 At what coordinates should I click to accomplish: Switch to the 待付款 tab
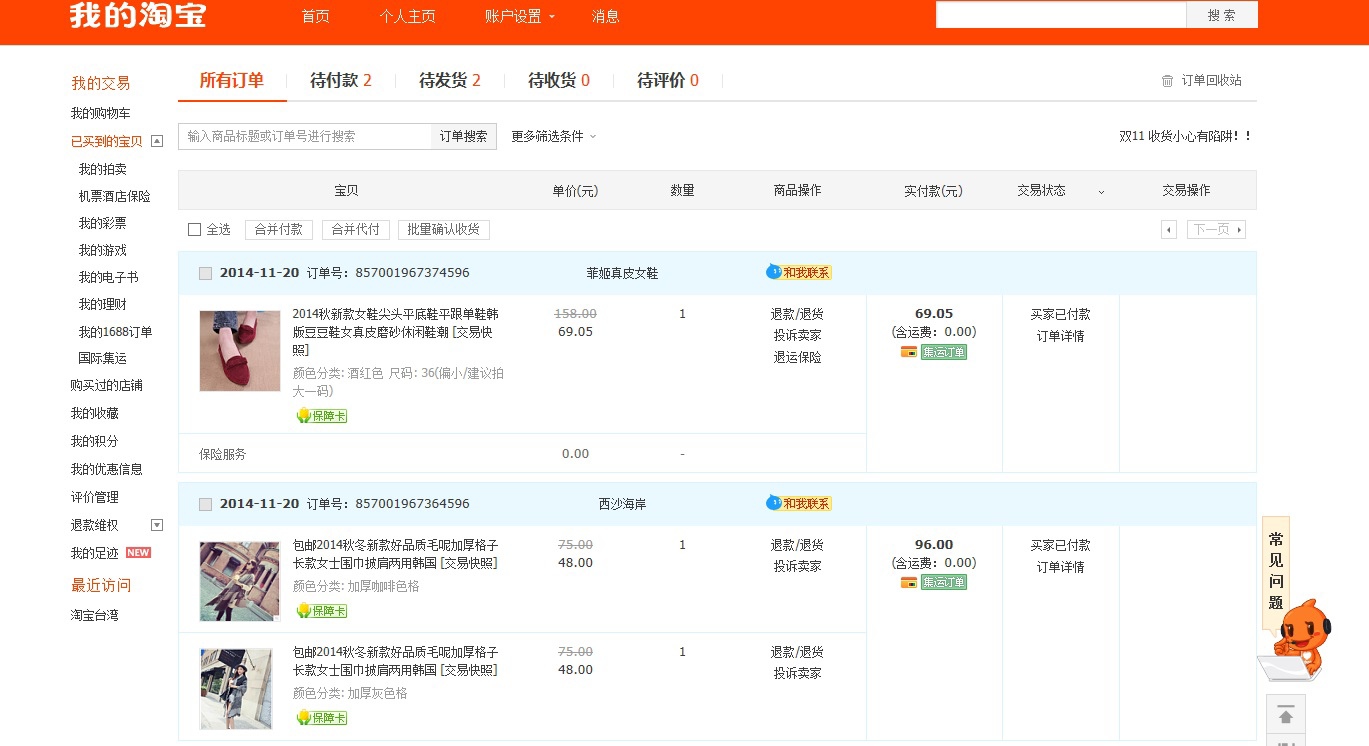pos(341,81)
